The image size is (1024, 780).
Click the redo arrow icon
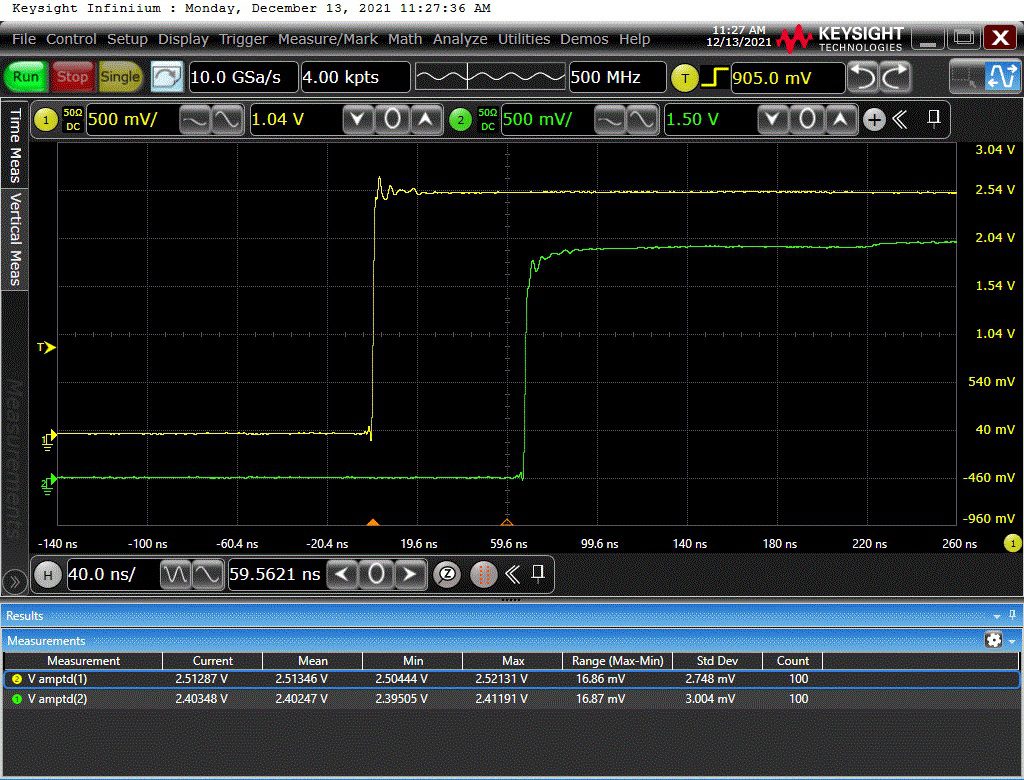[x=896, y=77]
